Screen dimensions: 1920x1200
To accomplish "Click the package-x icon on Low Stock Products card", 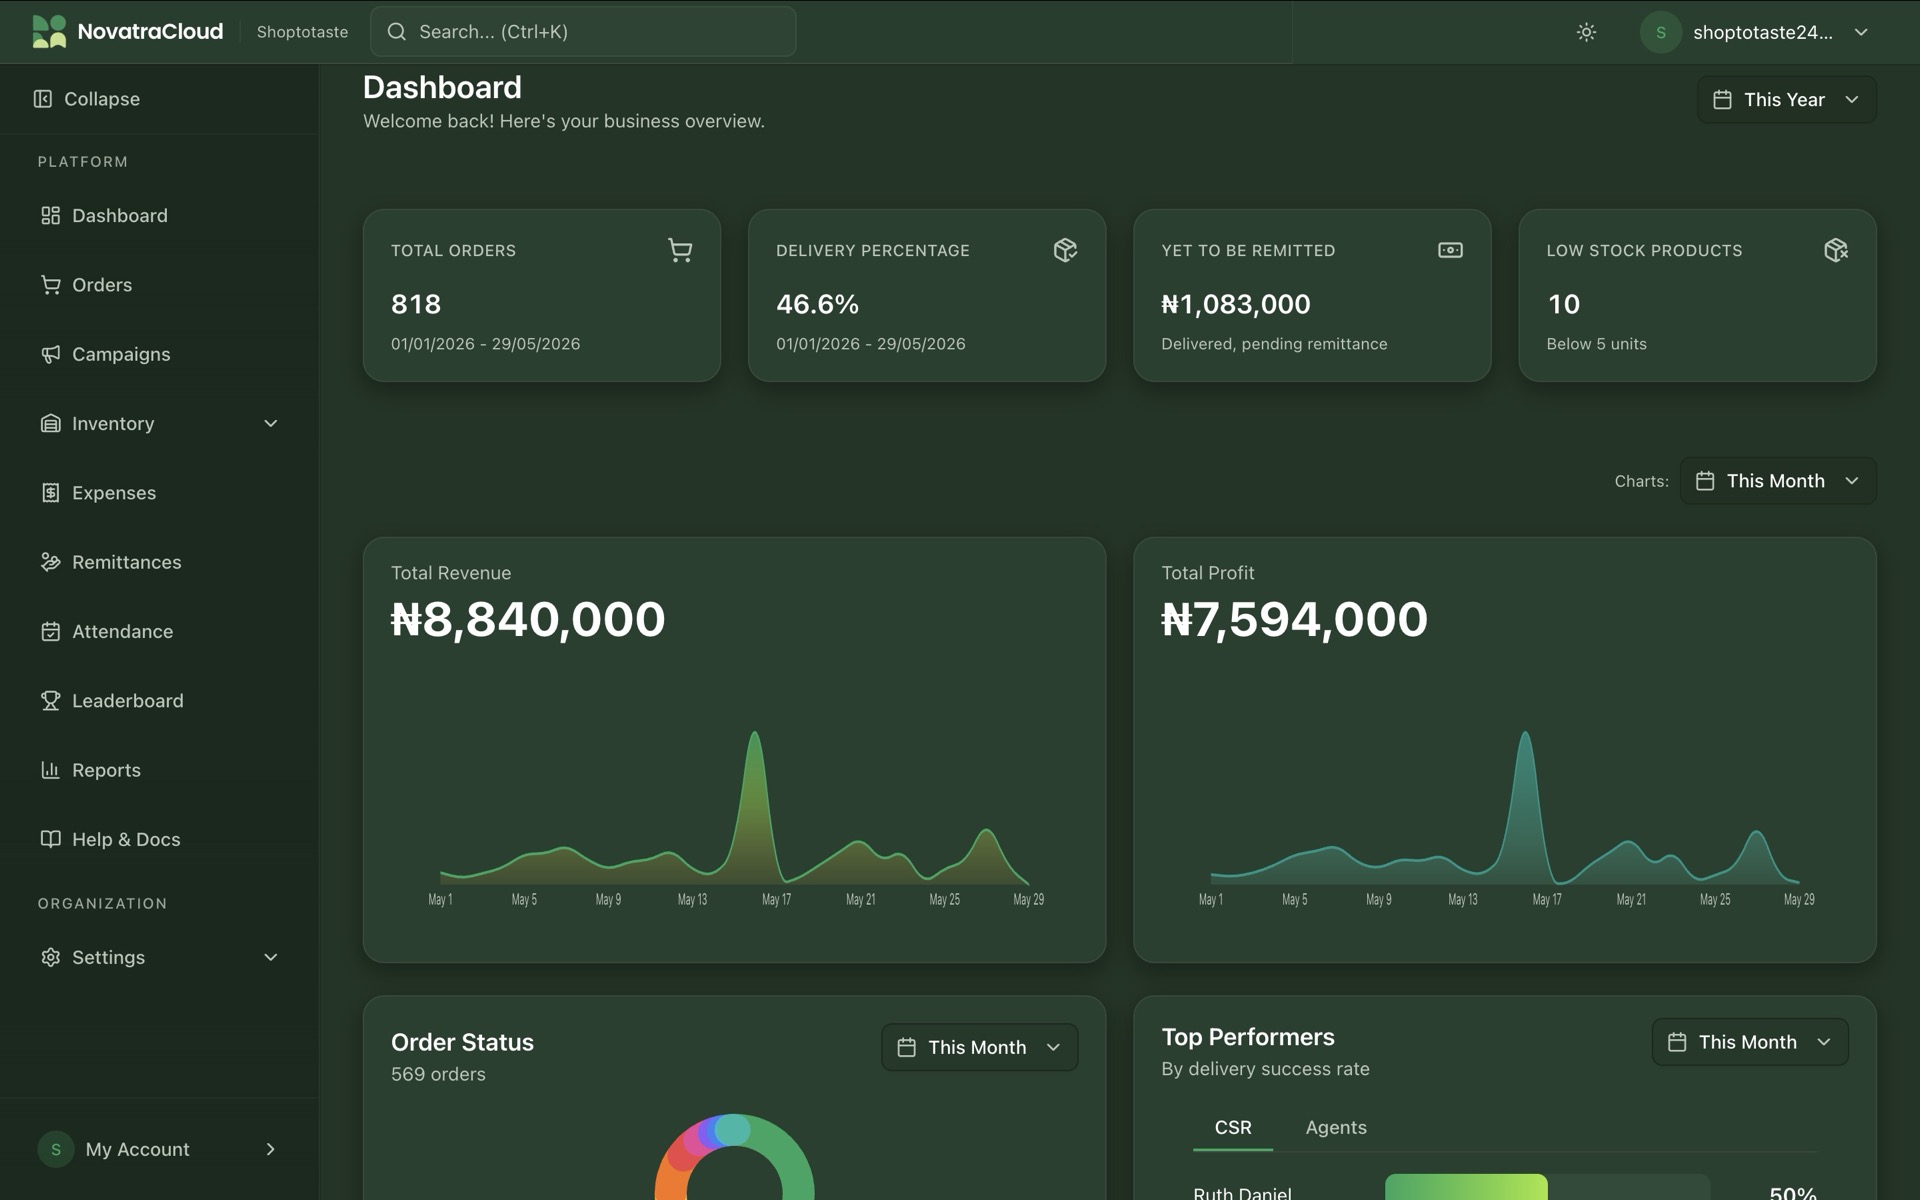I will (1835, 250).
